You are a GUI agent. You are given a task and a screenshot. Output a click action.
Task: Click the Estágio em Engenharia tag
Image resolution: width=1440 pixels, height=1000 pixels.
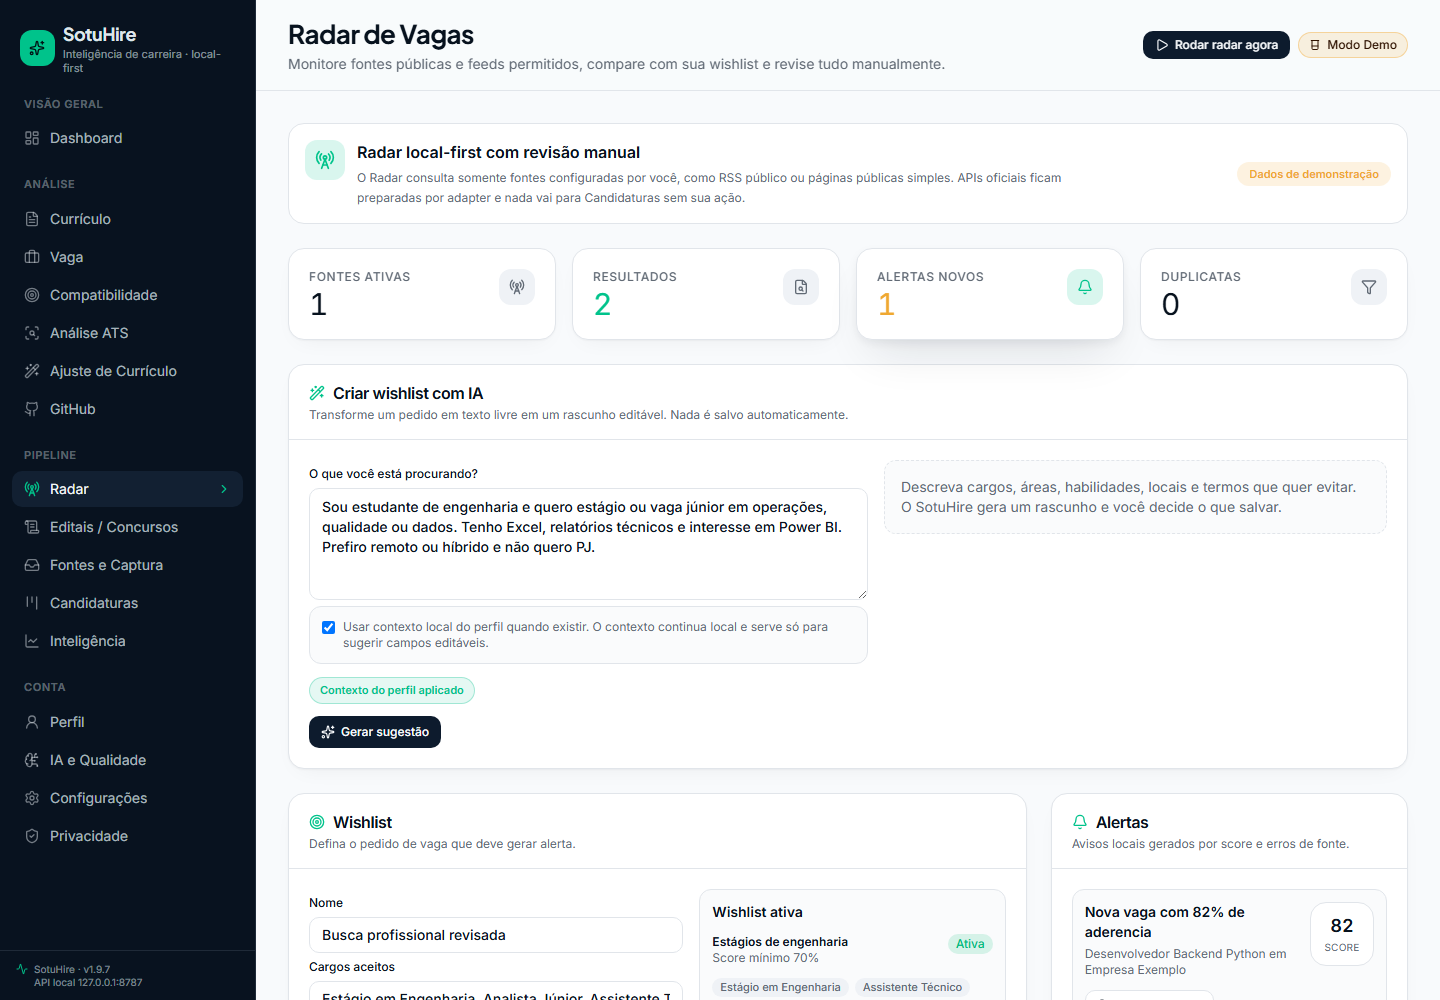780,987
